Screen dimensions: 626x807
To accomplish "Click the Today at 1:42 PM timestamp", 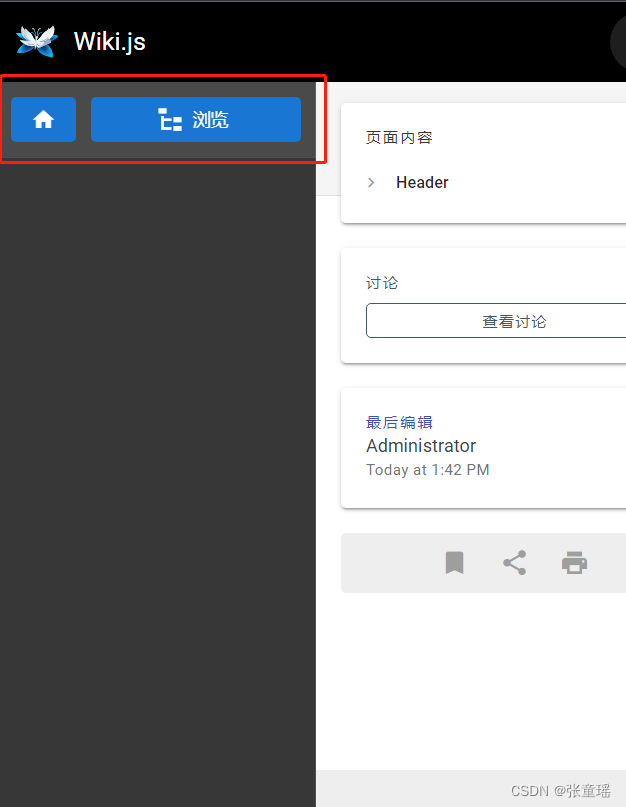I will click(x=428, y=470).
